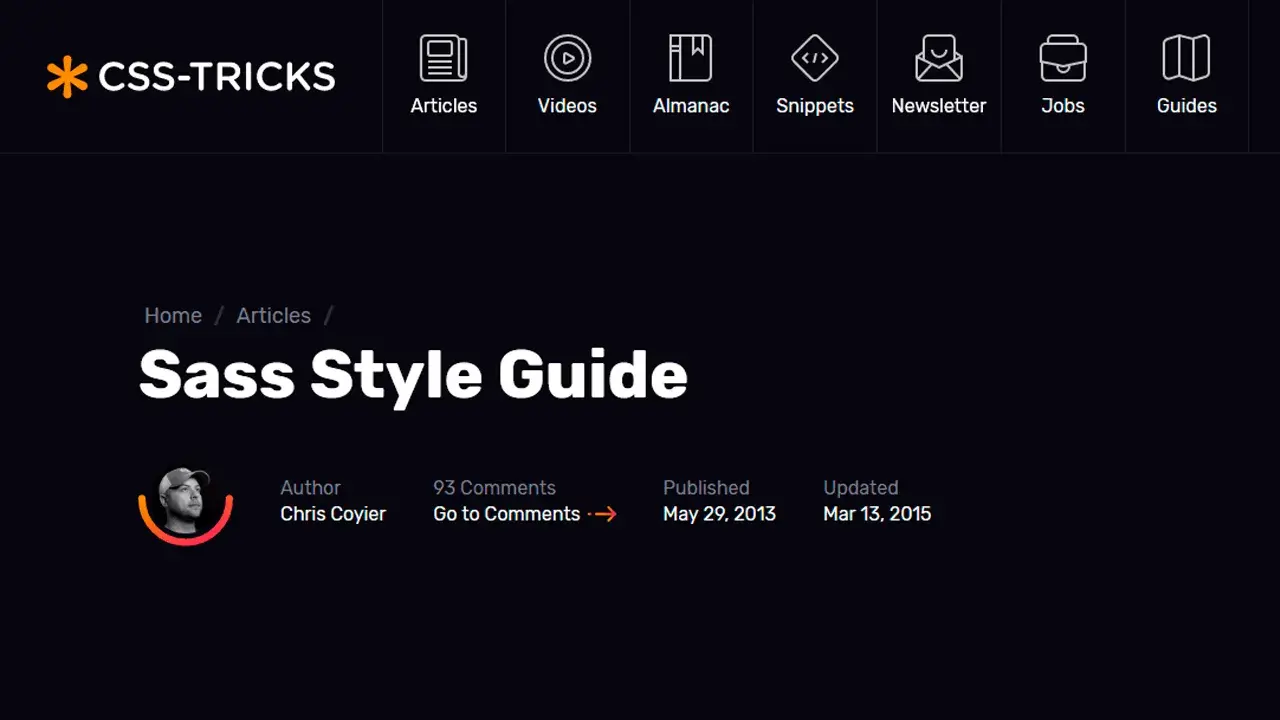Jump to comments via Go to Comments

pos(506,514)
